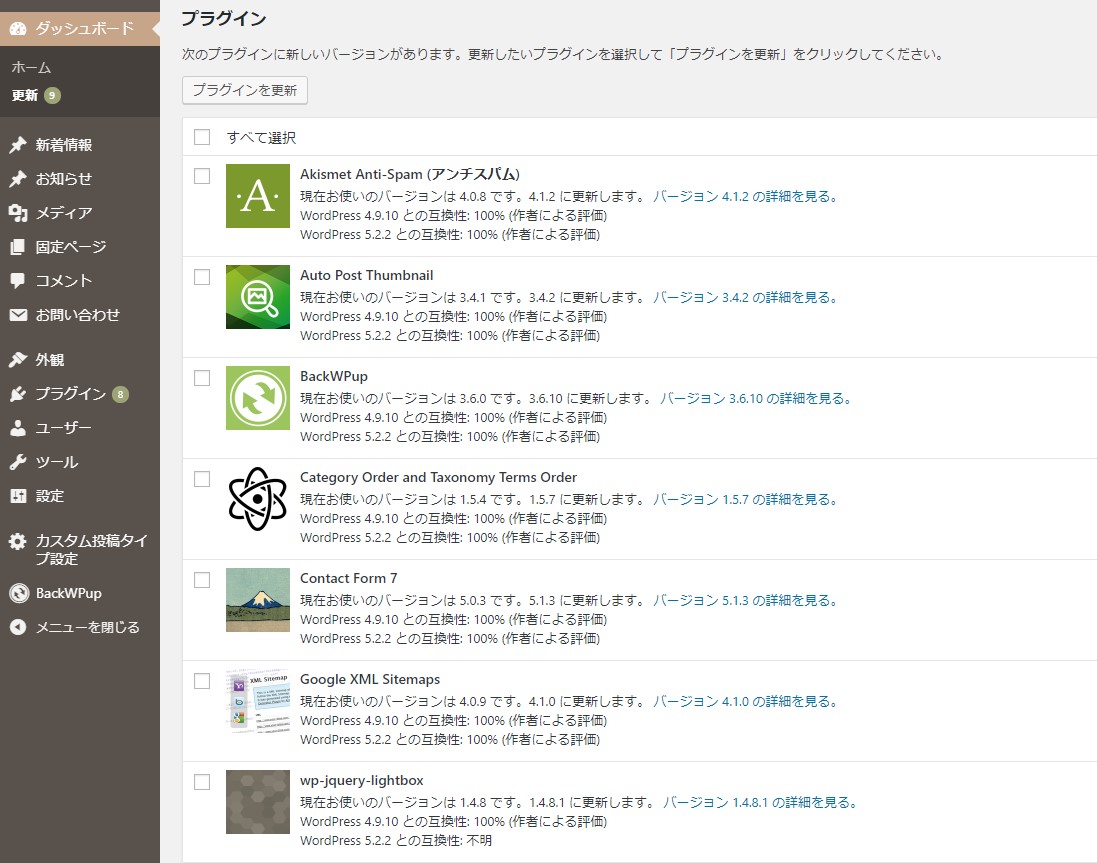This screenshot has width=1097, height=863.
Task: Select the Akismet Anti-Spam checkbox
Action: pos(202,176)
